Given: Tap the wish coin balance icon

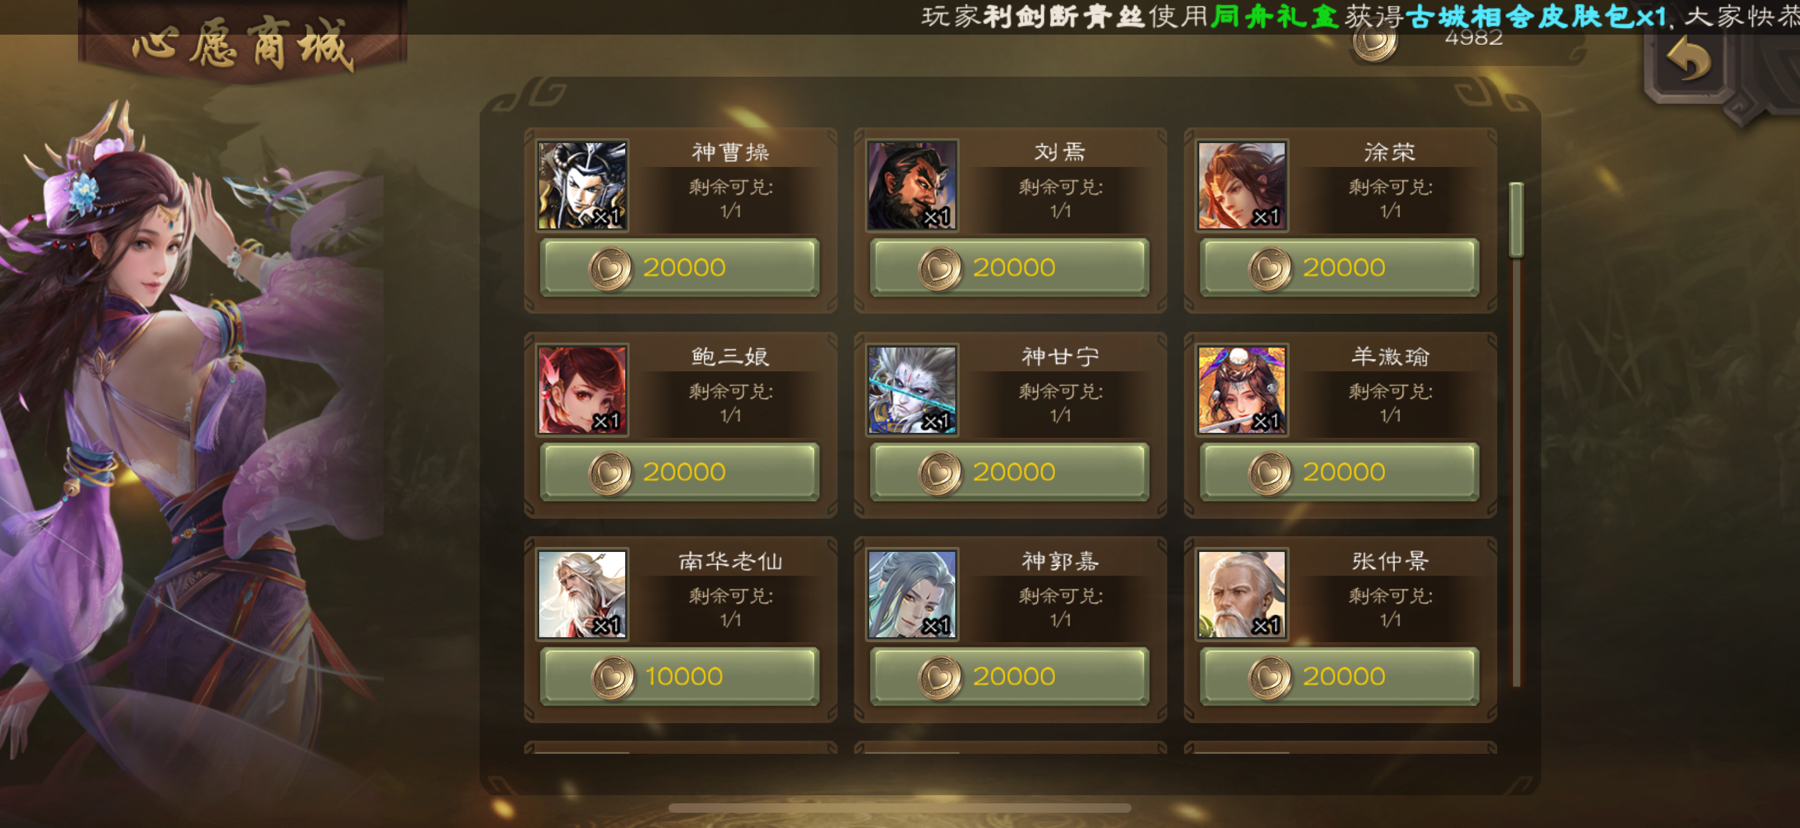Looking at the screenshot, I should coord(1375,42).
